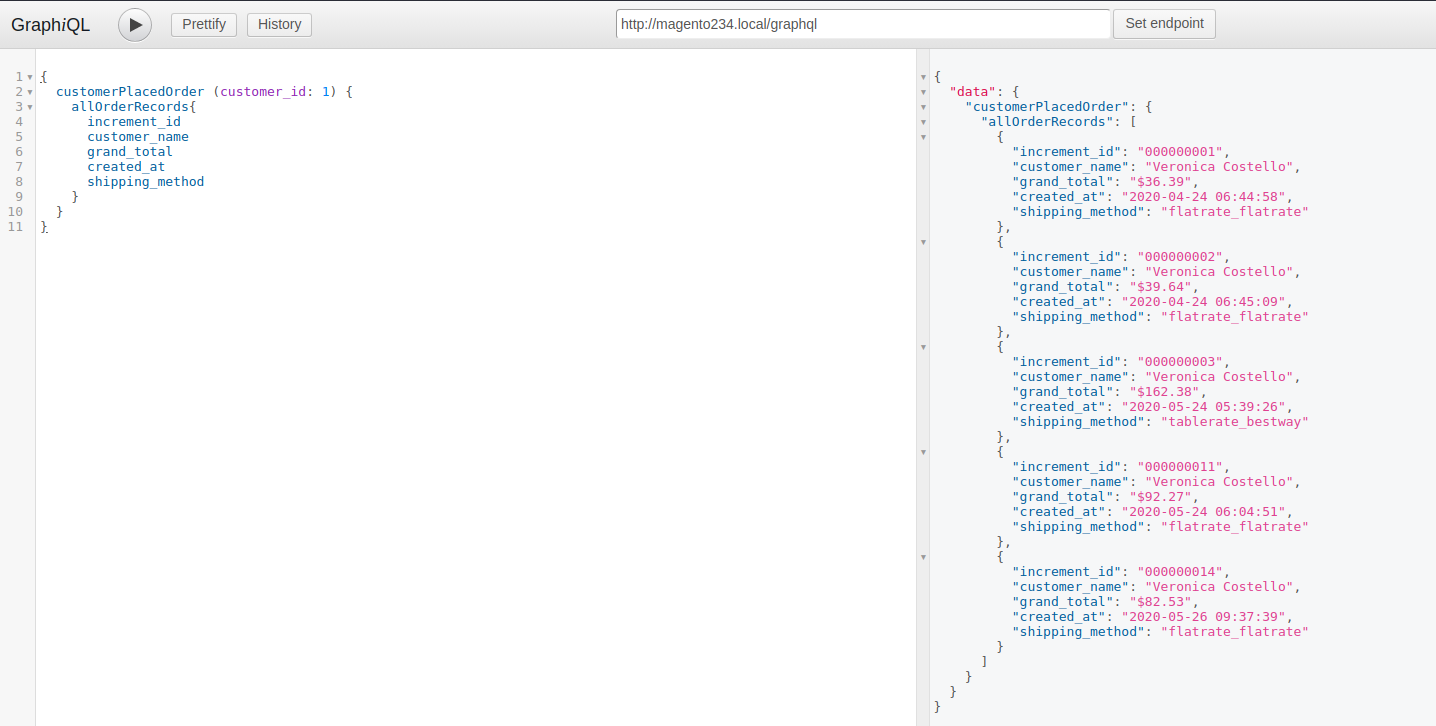Open the History panel

278,24
